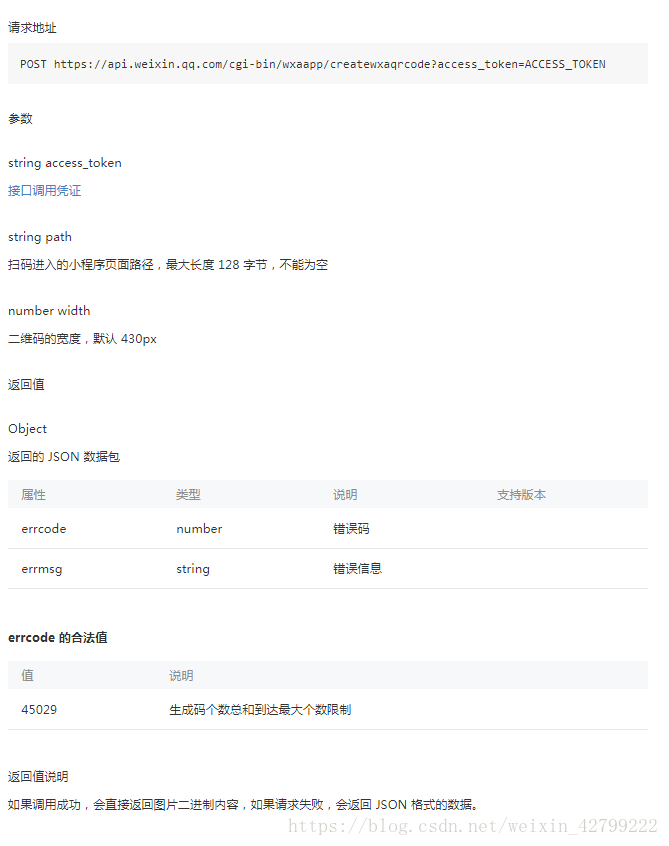
Task: Select the 返回值 heading
Action: [x=26, y=385]
